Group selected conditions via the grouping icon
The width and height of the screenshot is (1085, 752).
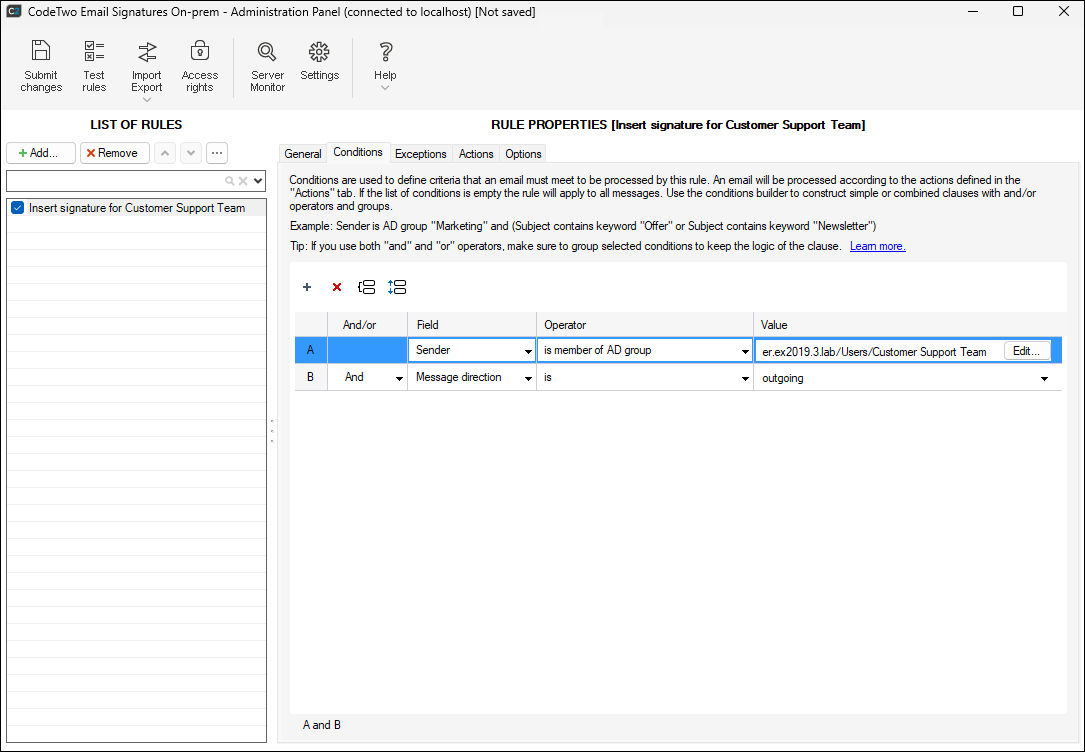tap(367, 287)
